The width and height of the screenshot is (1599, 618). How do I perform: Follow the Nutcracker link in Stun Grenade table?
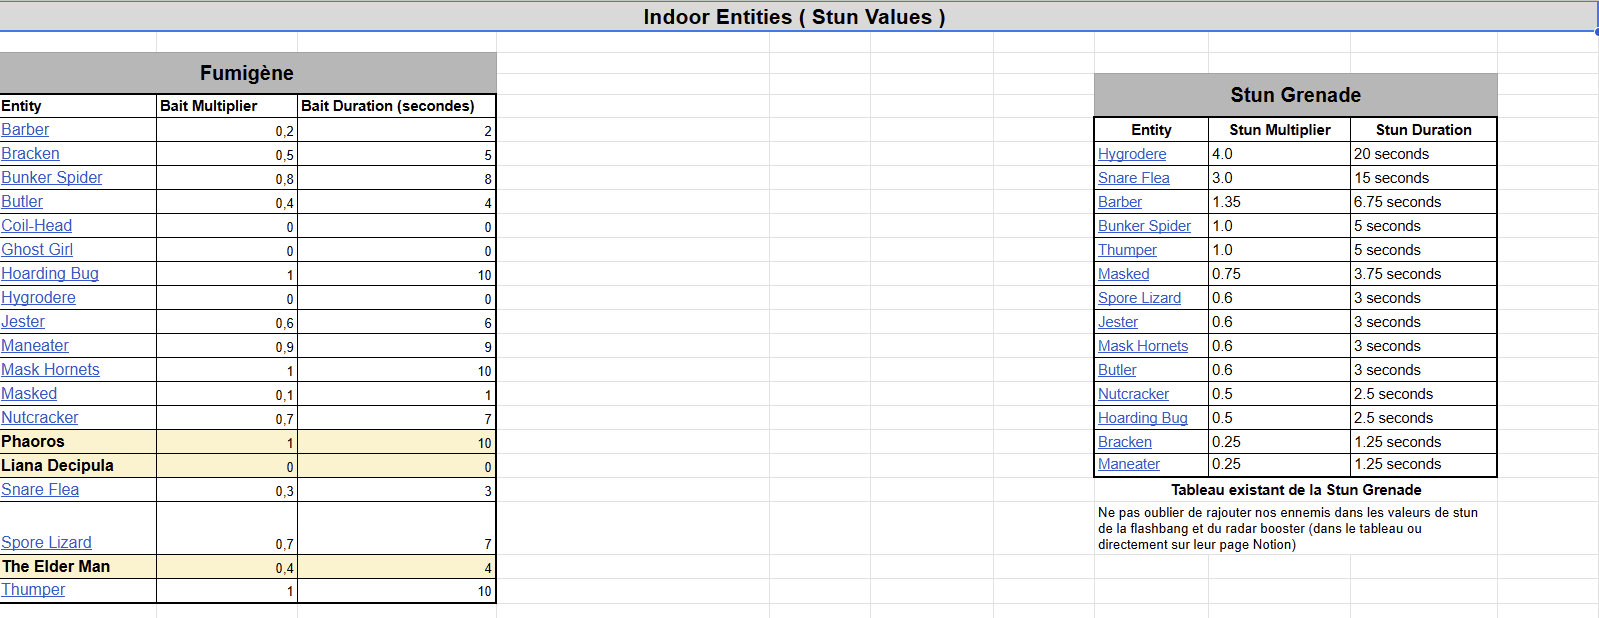(x=1133, y=394)
